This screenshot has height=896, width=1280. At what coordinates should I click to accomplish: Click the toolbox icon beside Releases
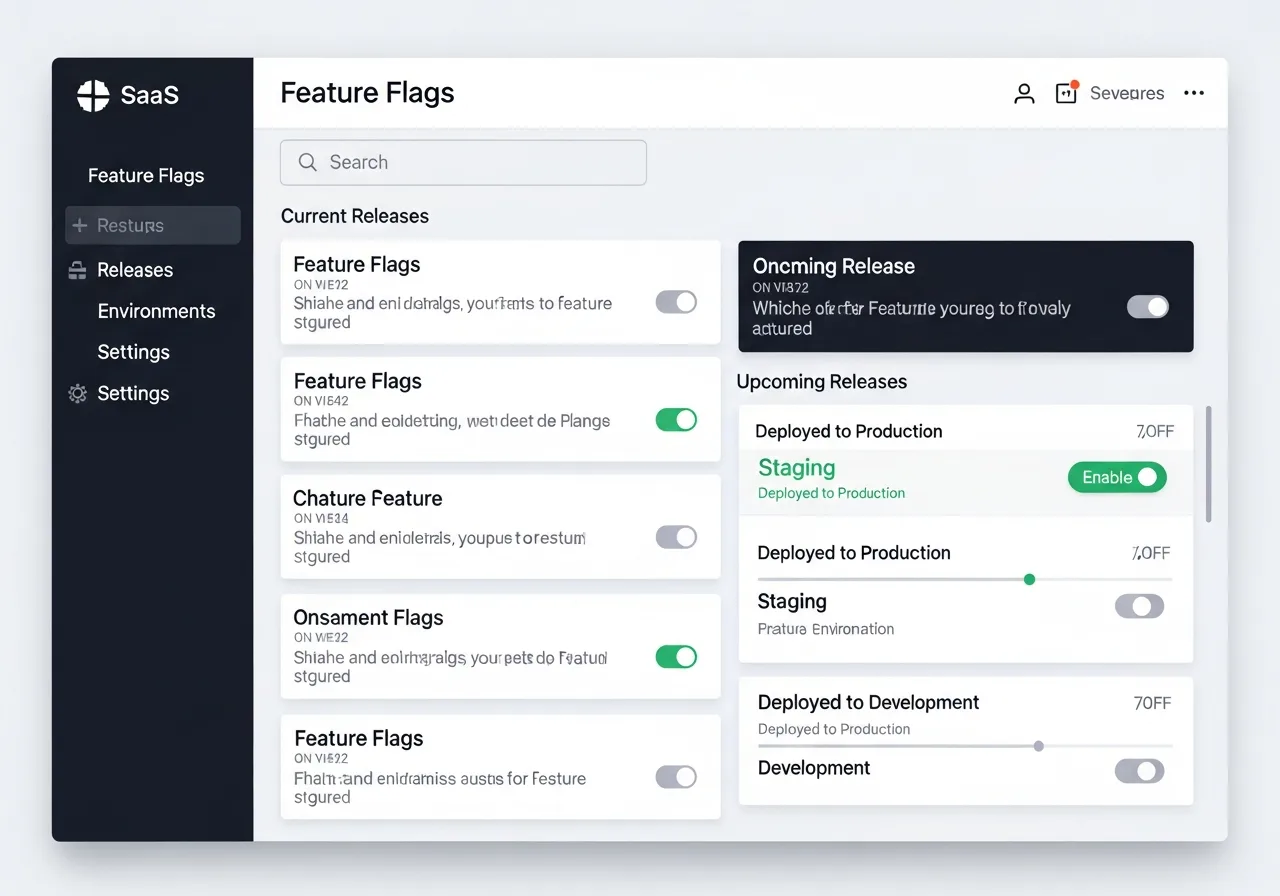coord(77,270)
